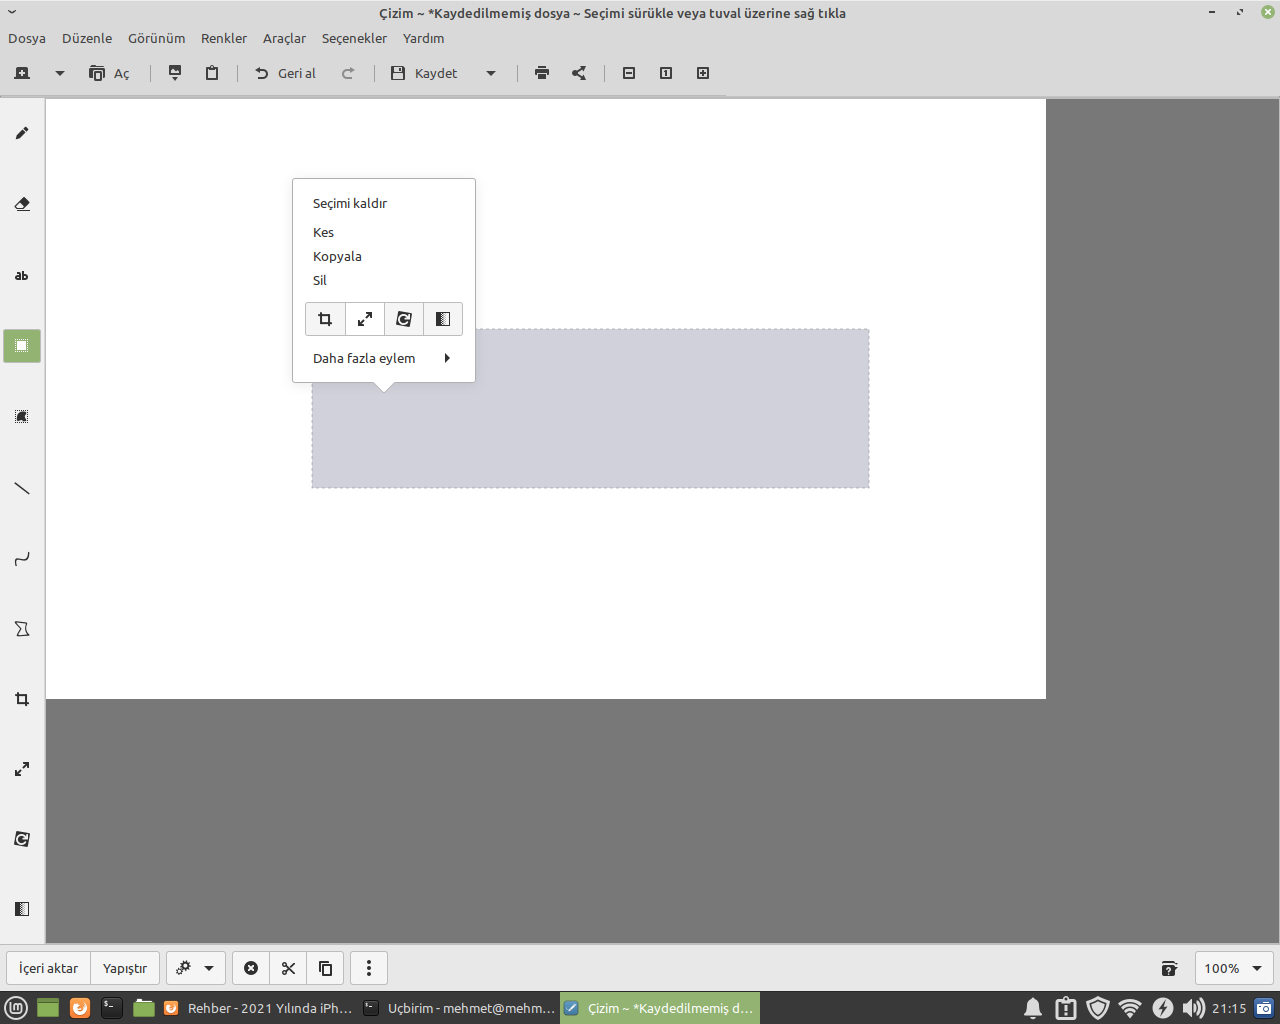Click the scissors cut icon in bottom bar

coord(288,968)
